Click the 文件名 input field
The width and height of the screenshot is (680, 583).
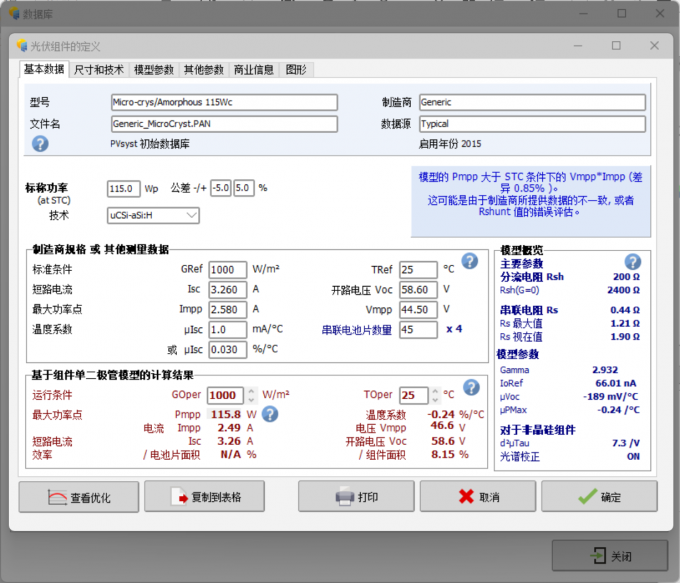[224, 124]
